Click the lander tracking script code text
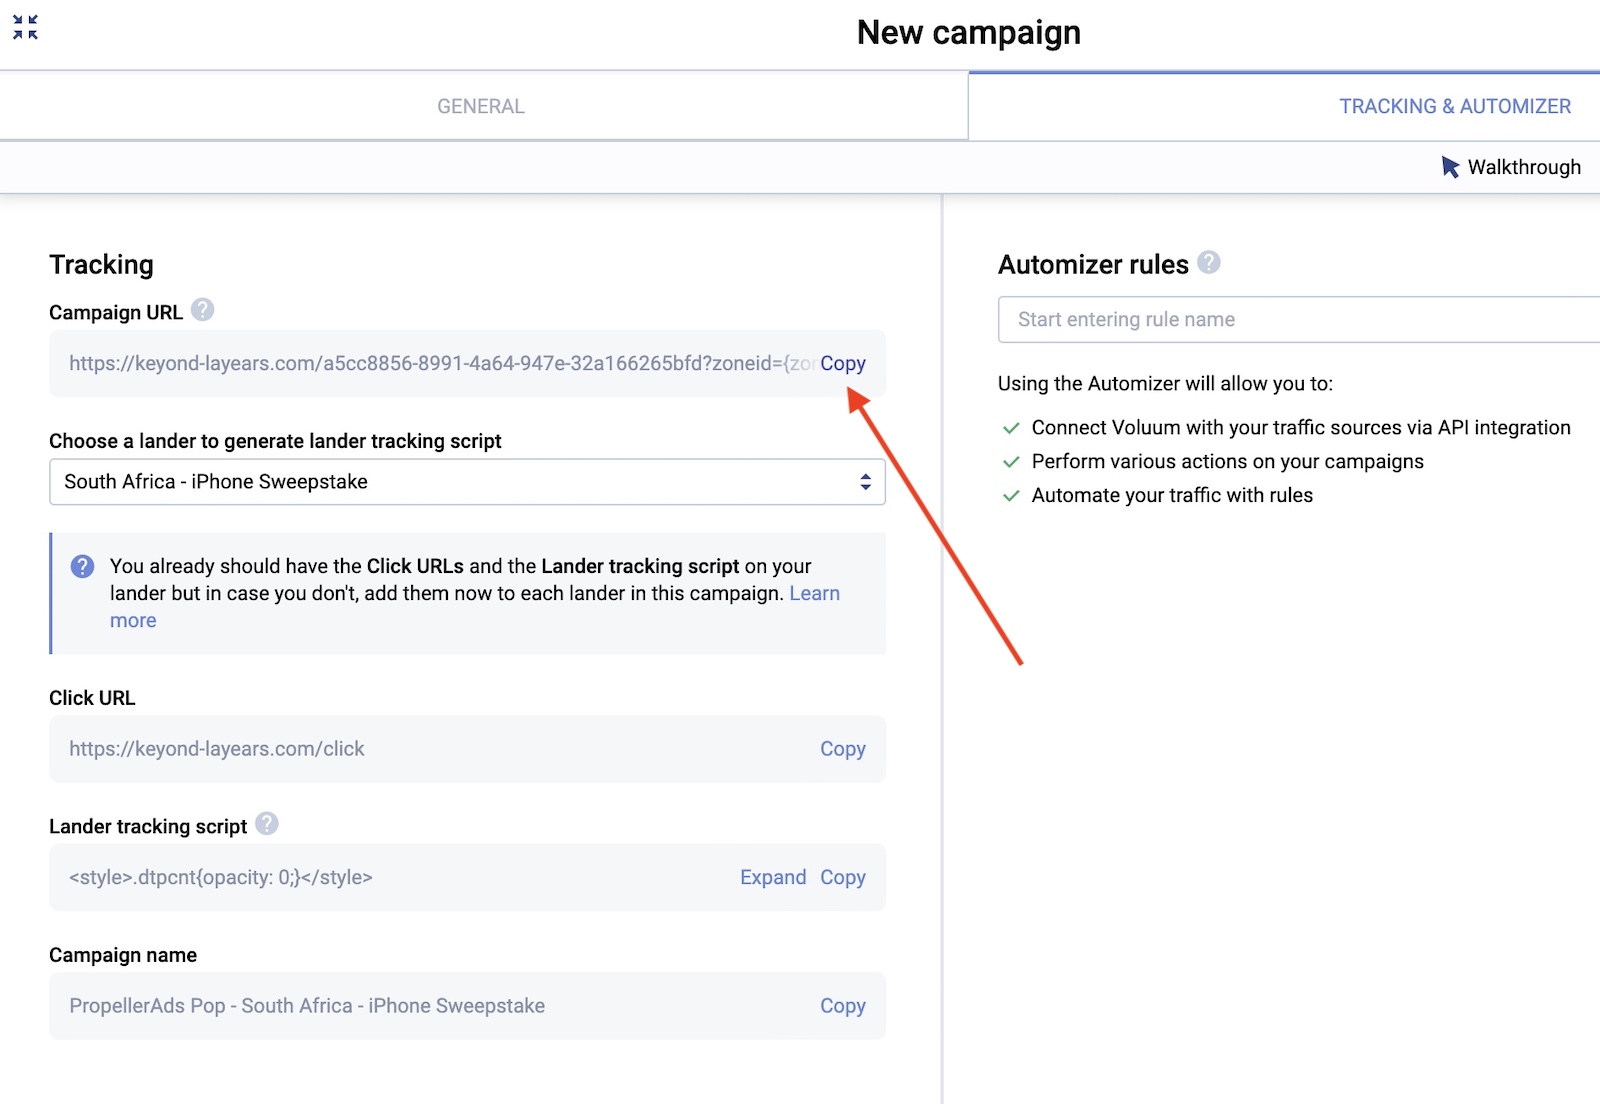The height and width of the screenshot is (1104, 1600). point(221,877)
